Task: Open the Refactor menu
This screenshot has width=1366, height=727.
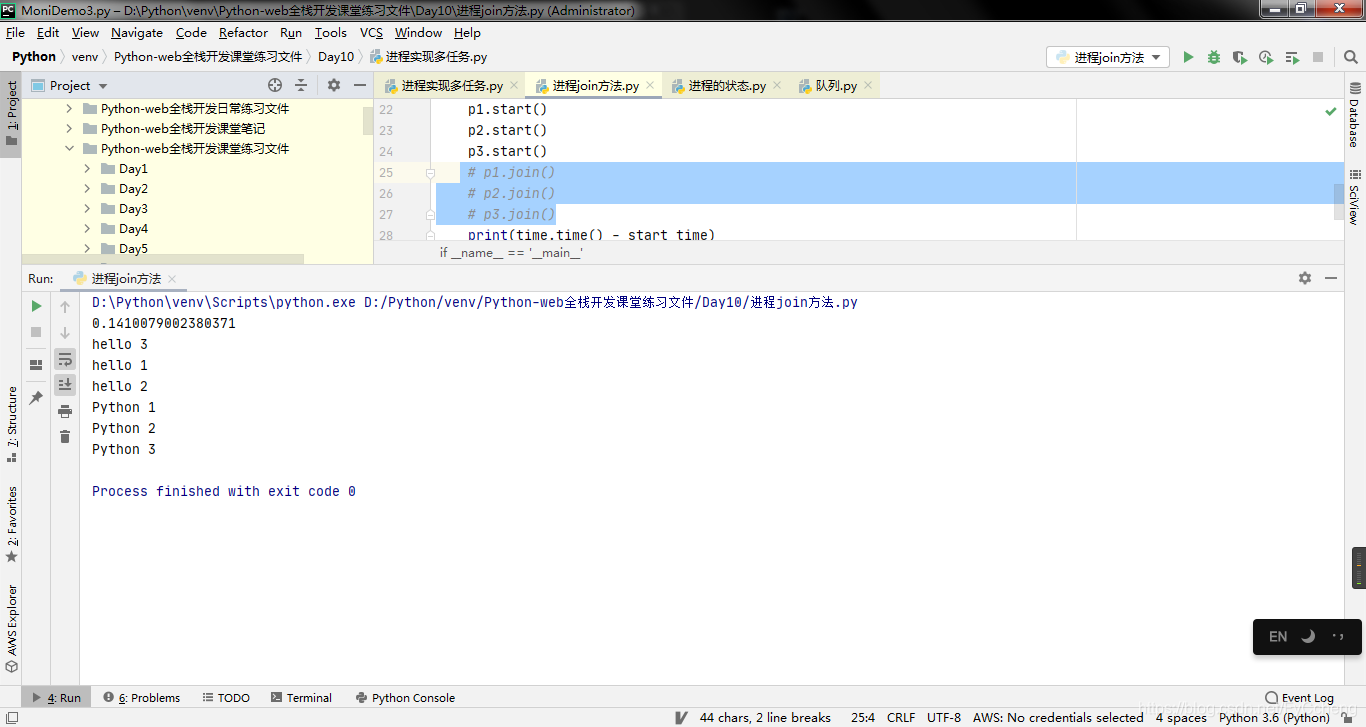Action: click(x=243, y=33)
